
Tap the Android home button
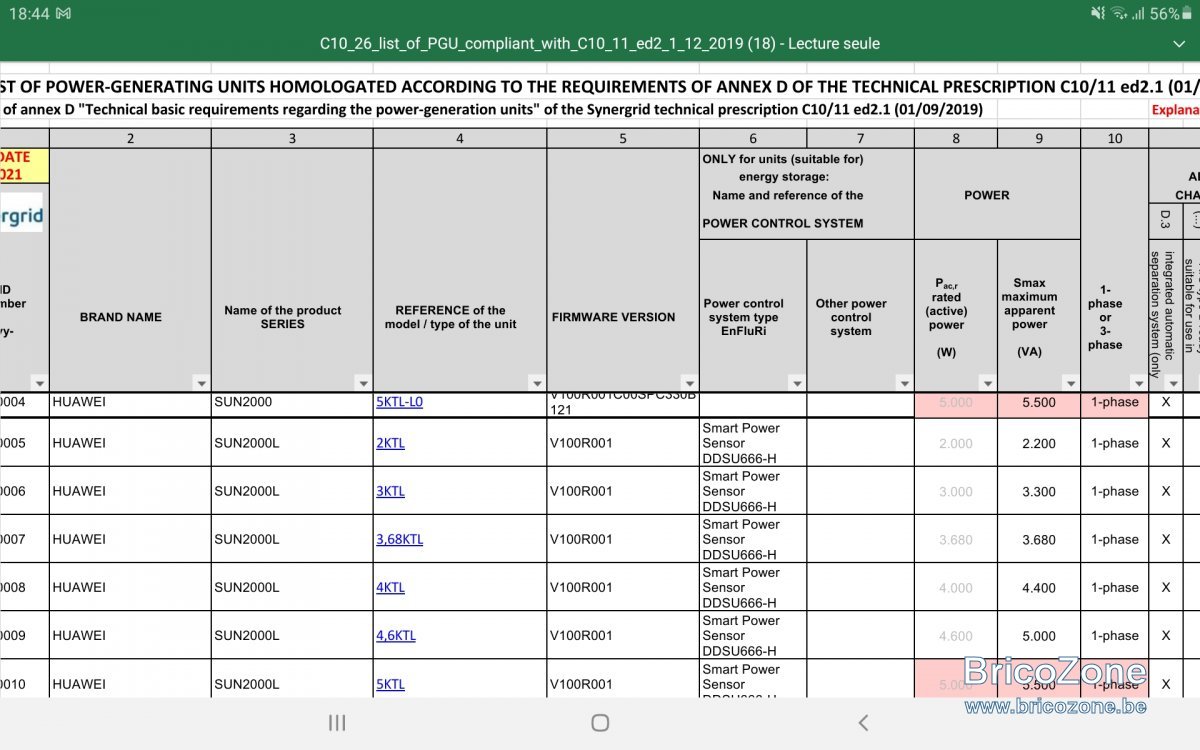pos(600,723)
